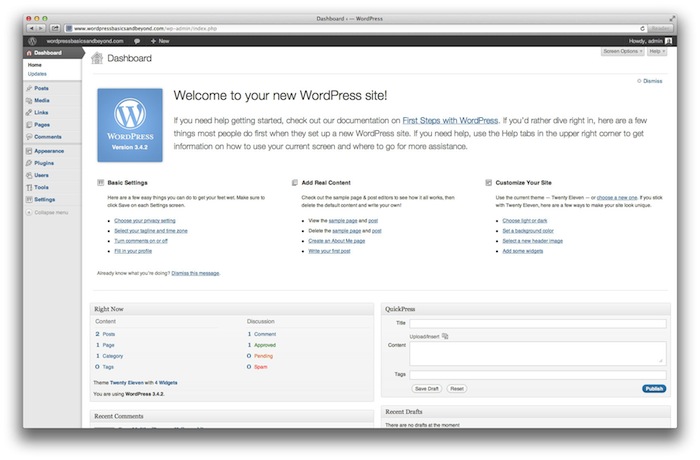Click choose a new one theme link

tap(617, 197)
